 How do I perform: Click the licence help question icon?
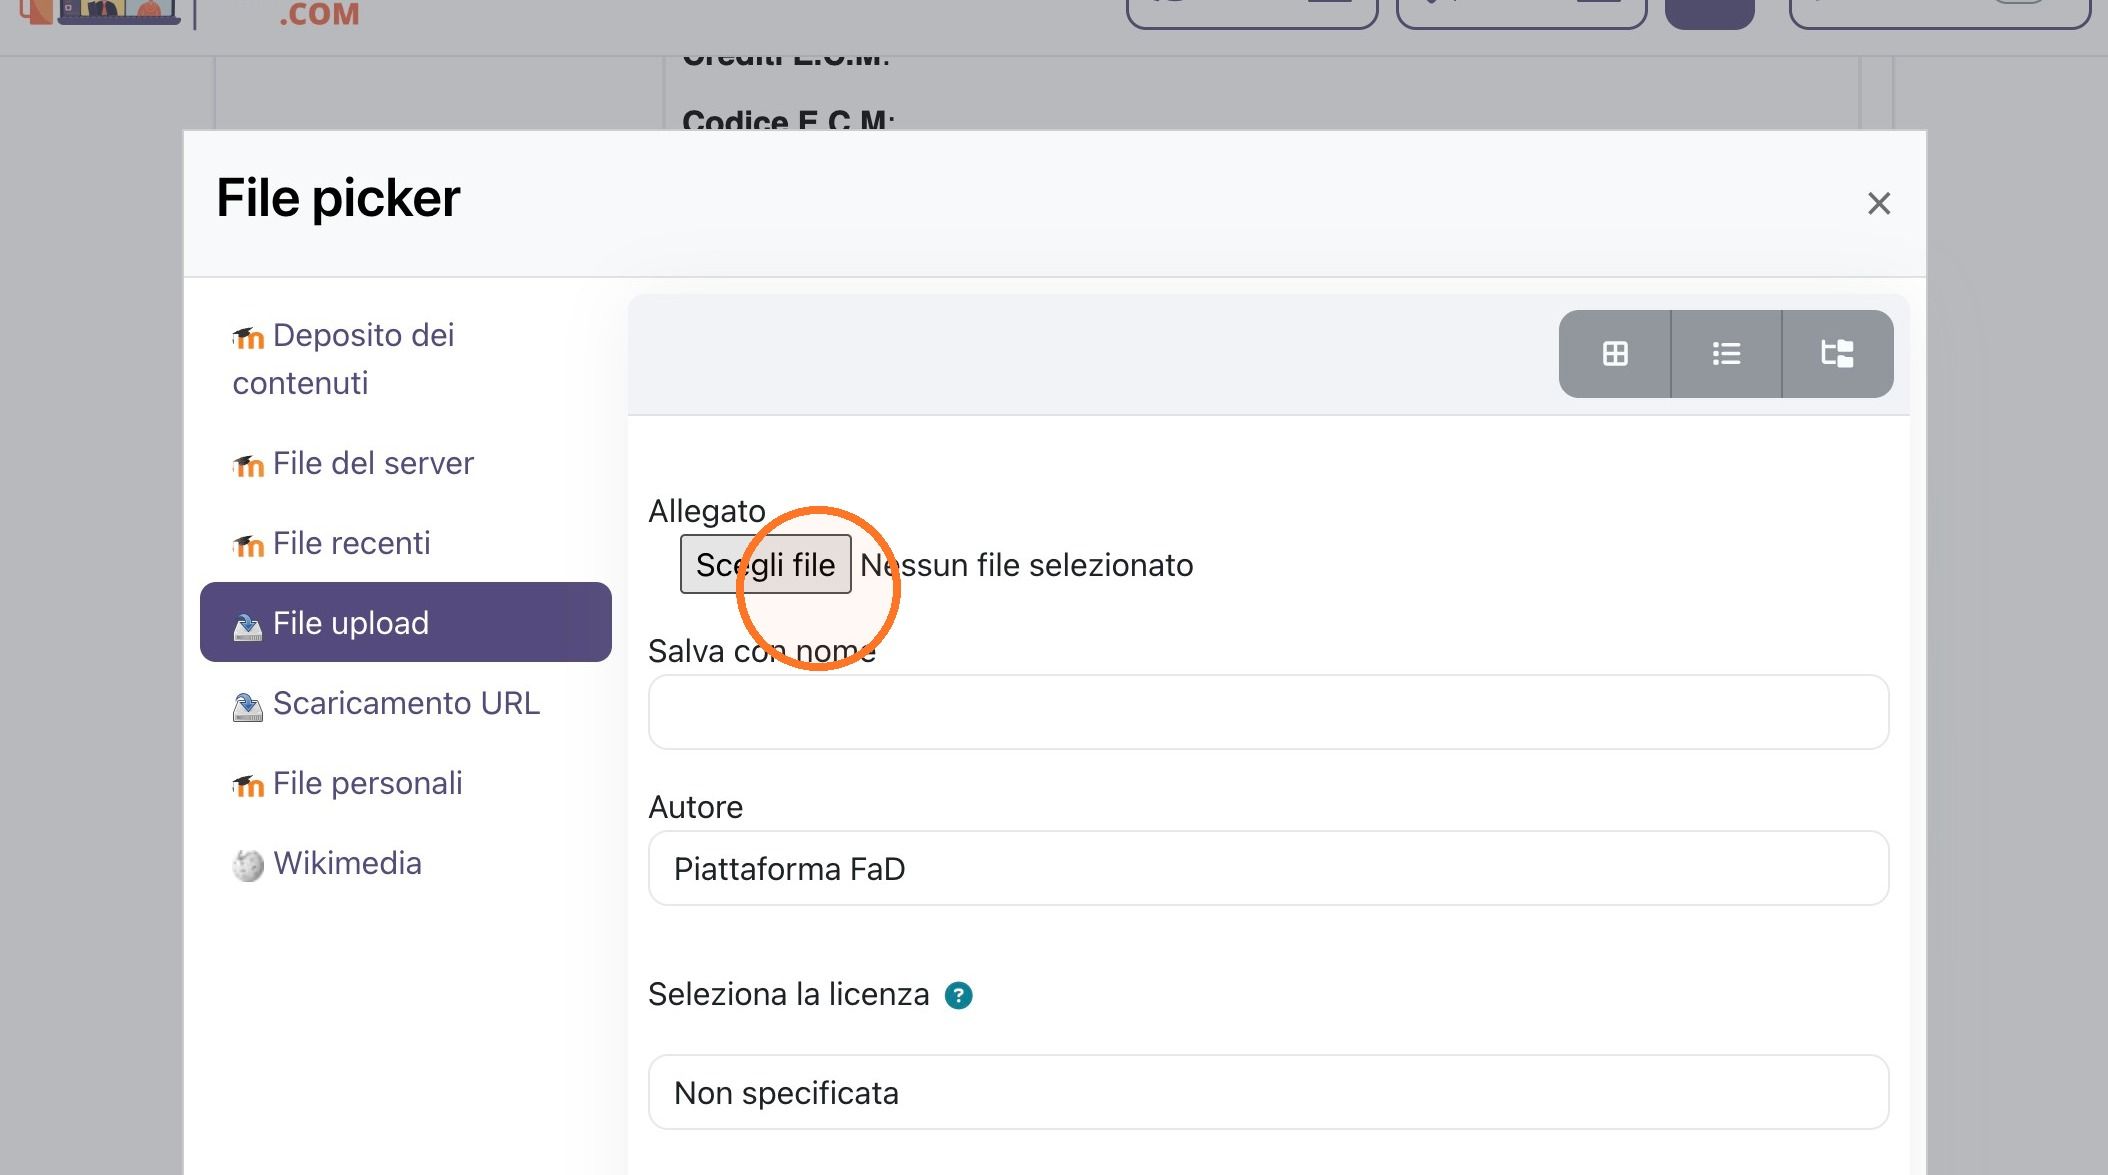click(958, 996)
